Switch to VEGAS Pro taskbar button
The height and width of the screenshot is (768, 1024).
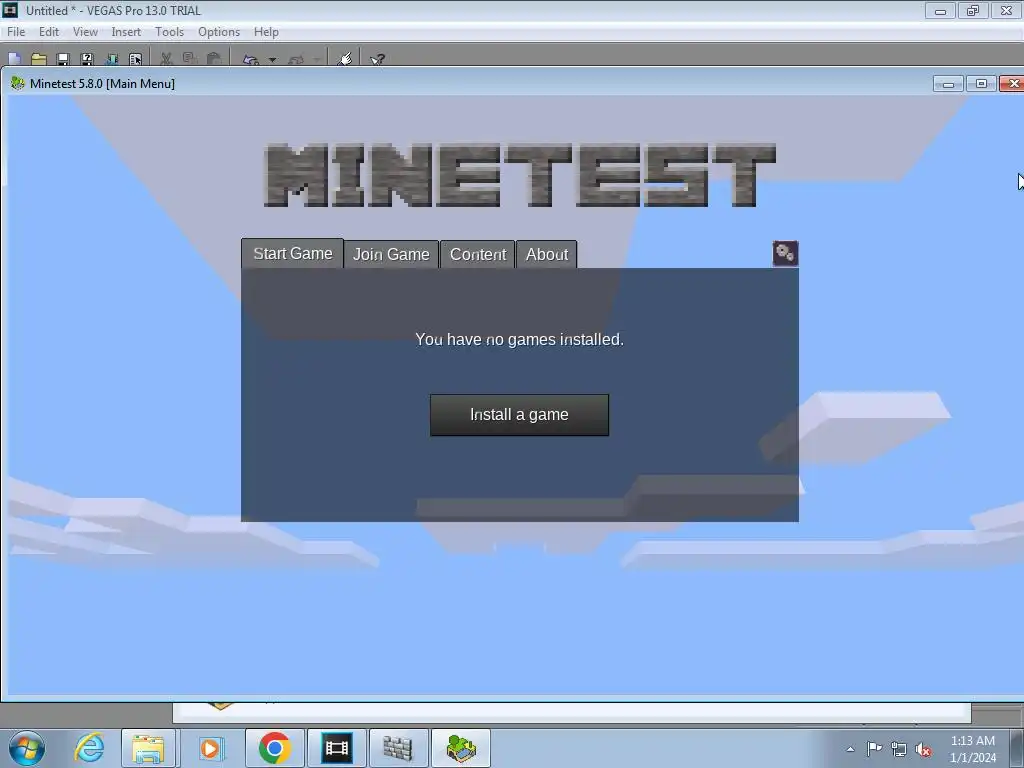tap(337, 748)
